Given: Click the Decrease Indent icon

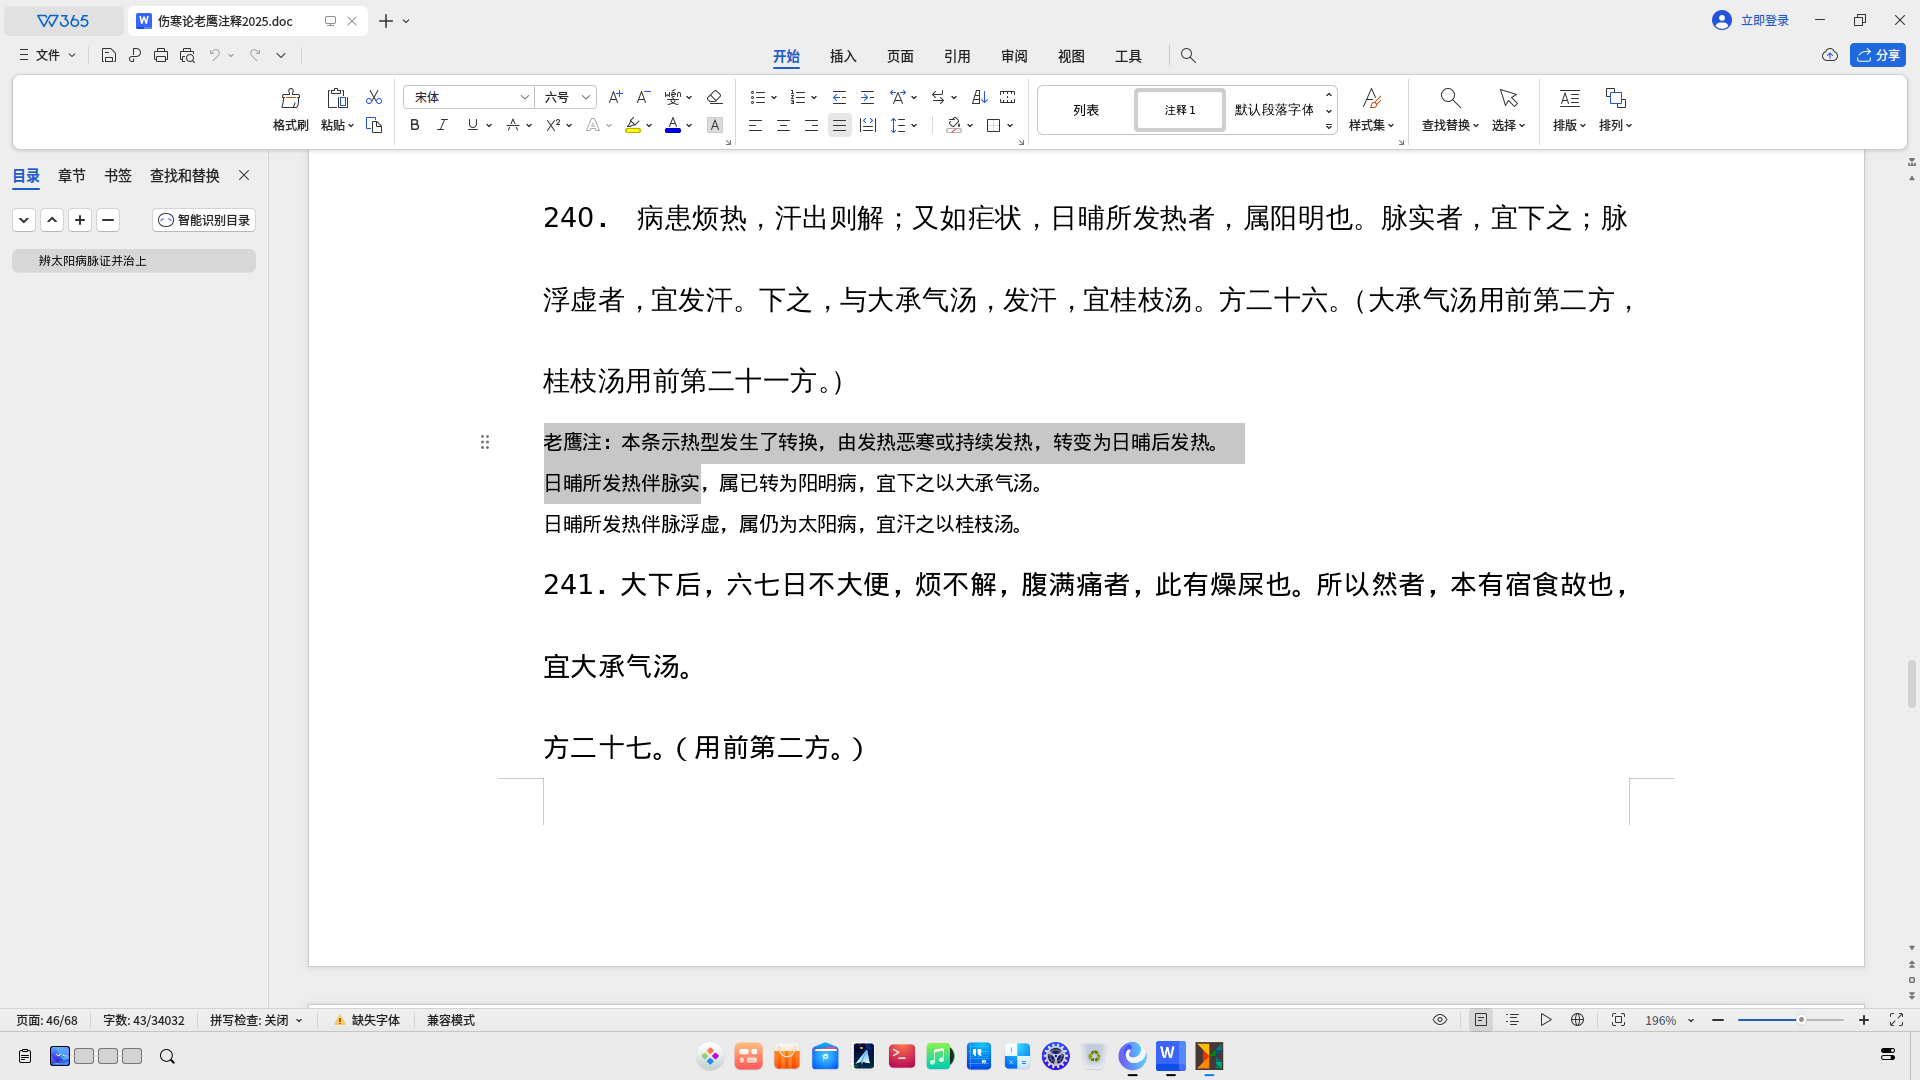Looking at the screenshot, I should [839, 97].
